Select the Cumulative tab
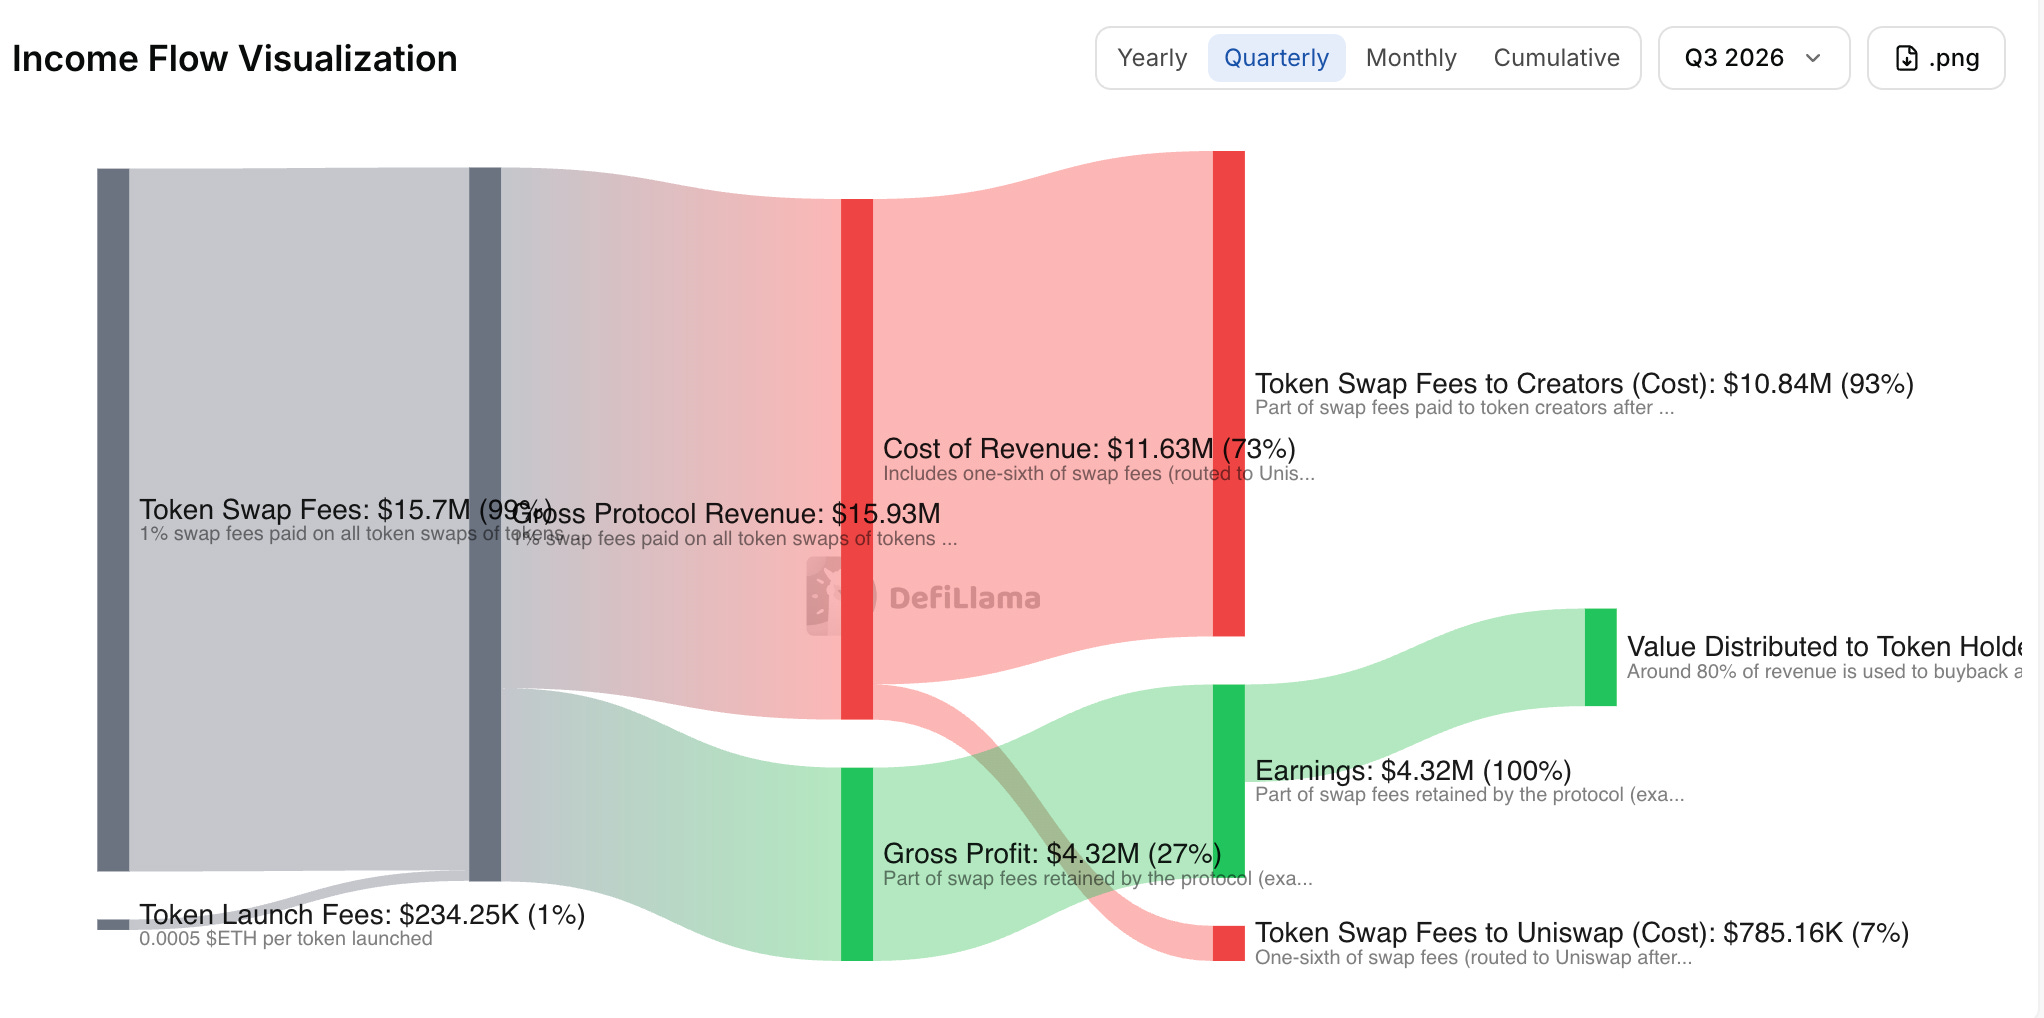 (1556, 58)
